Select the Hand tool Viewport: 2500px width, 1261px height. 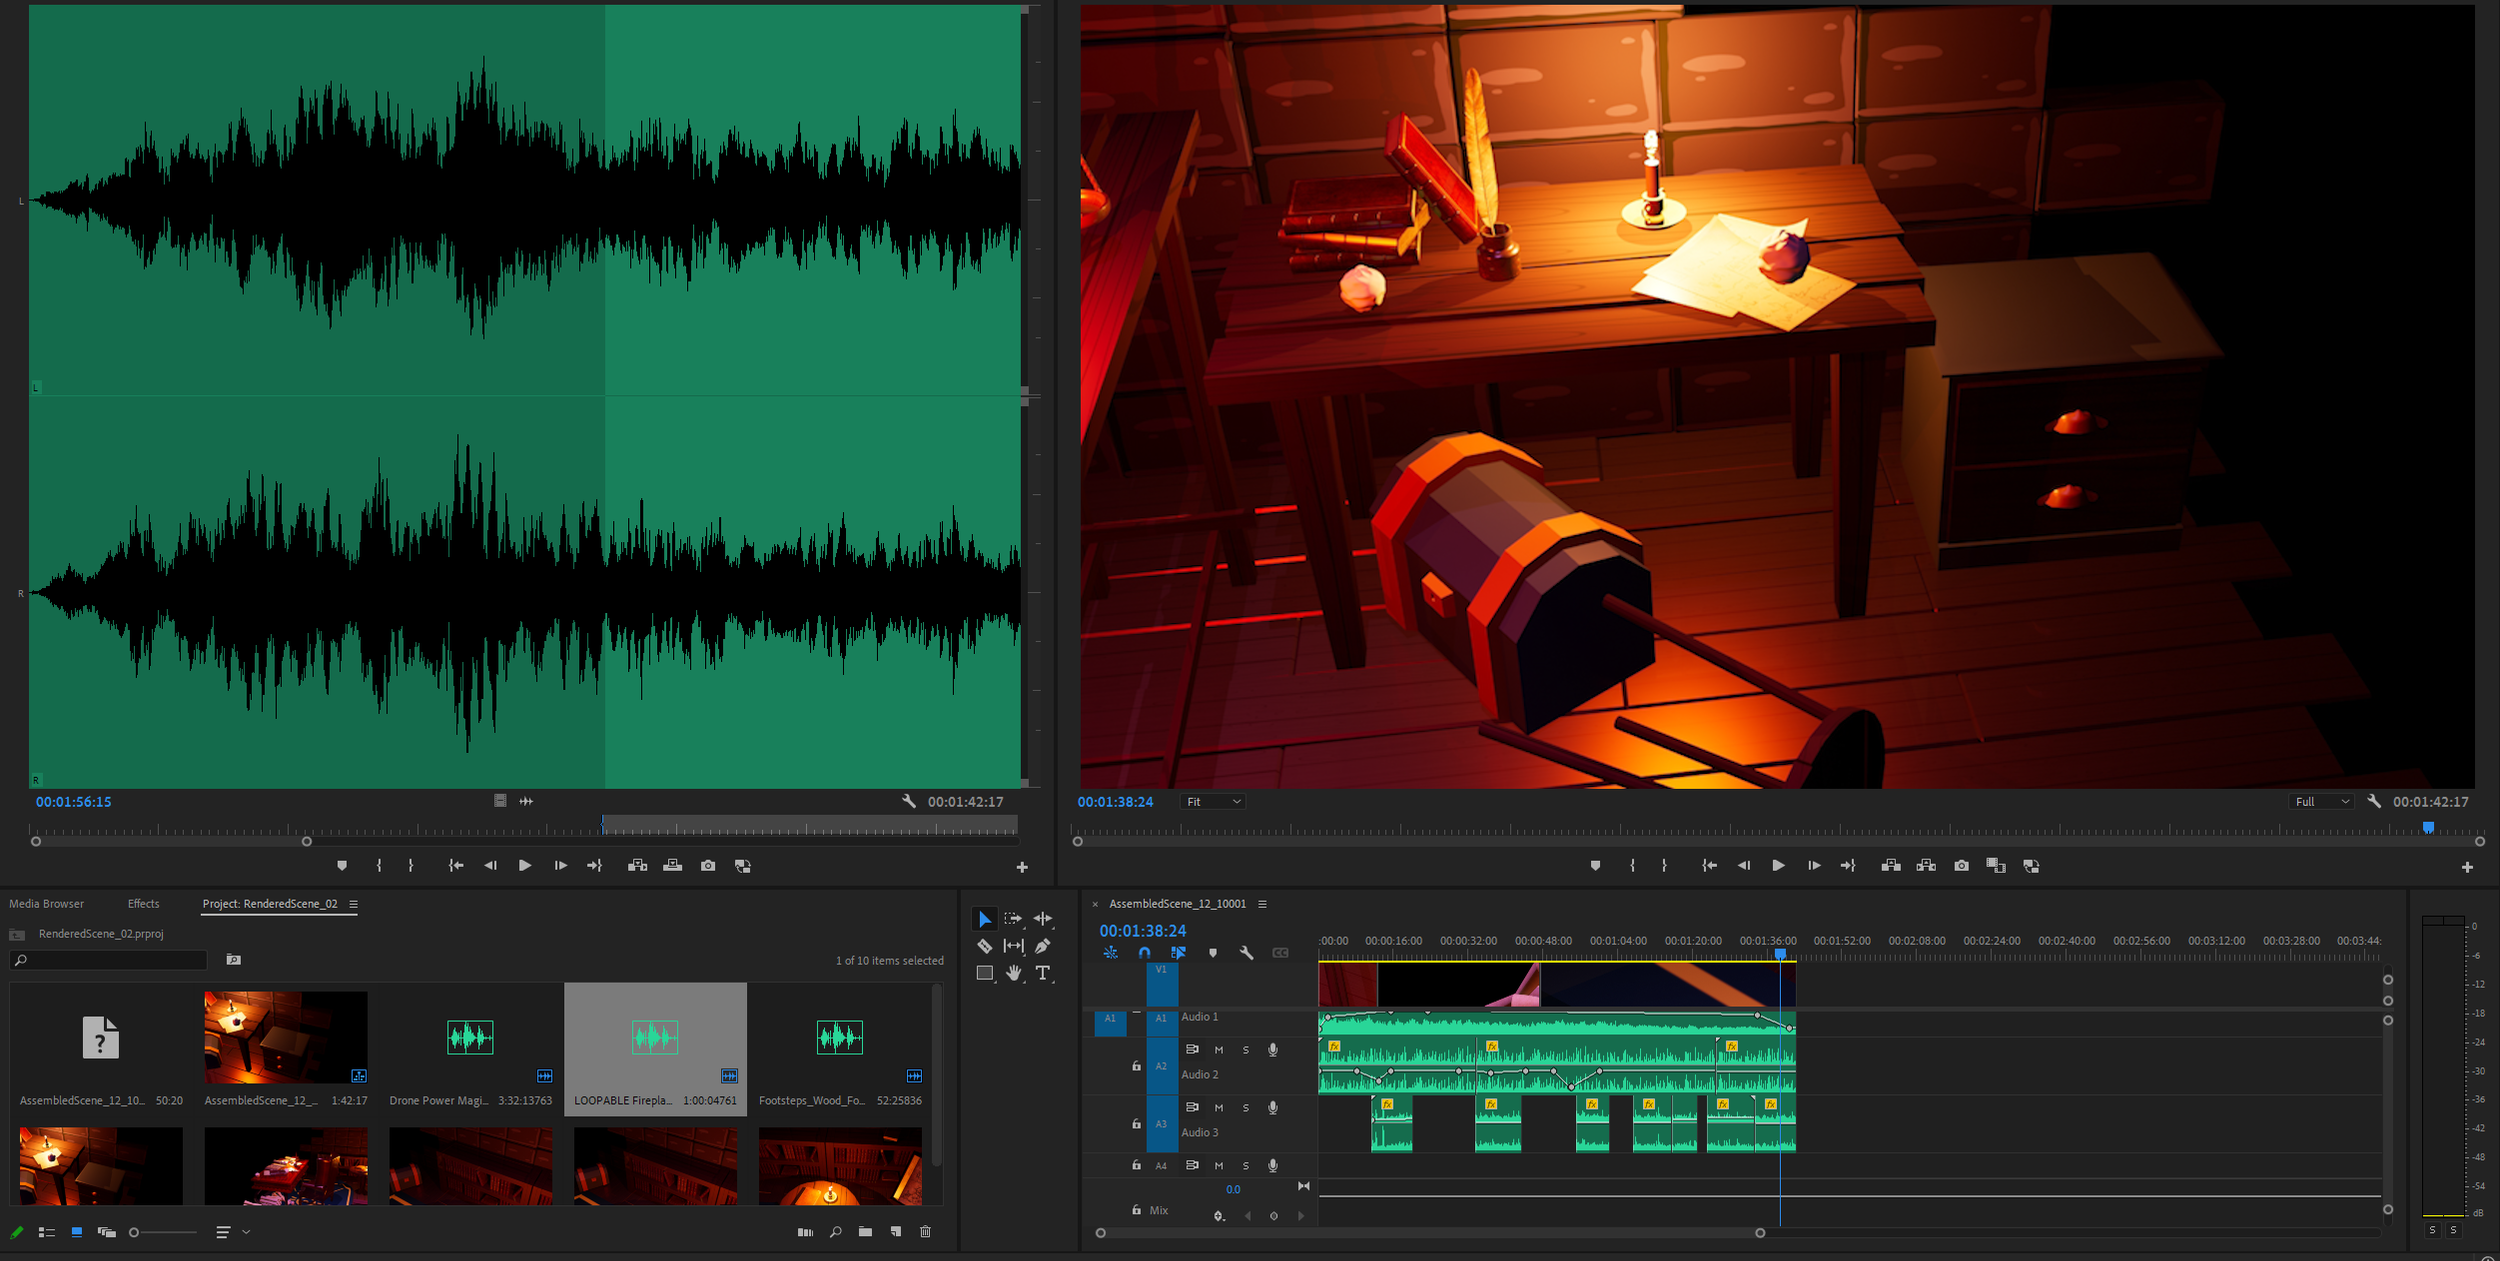coord(1013,973)
